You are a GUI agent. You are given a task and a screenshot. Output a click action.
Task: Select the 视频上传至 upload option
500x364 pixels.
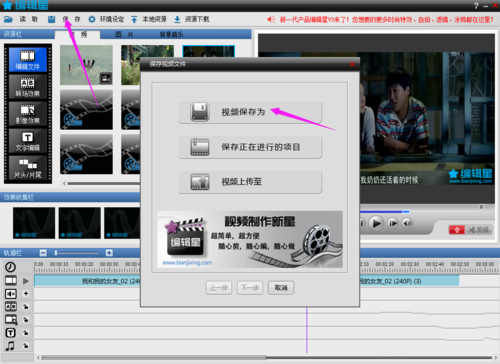click(x=250, y=182)
